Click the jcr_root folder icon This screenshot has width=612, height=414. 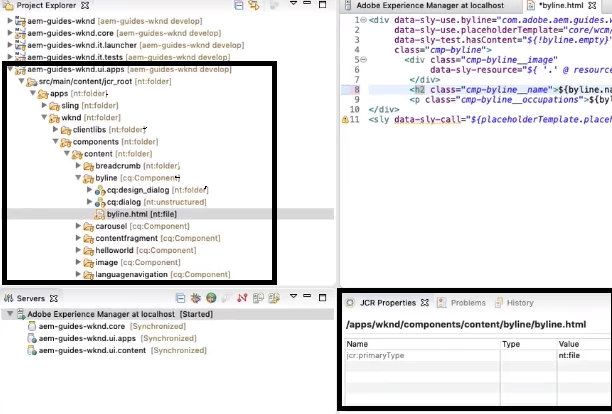[31, 82]
